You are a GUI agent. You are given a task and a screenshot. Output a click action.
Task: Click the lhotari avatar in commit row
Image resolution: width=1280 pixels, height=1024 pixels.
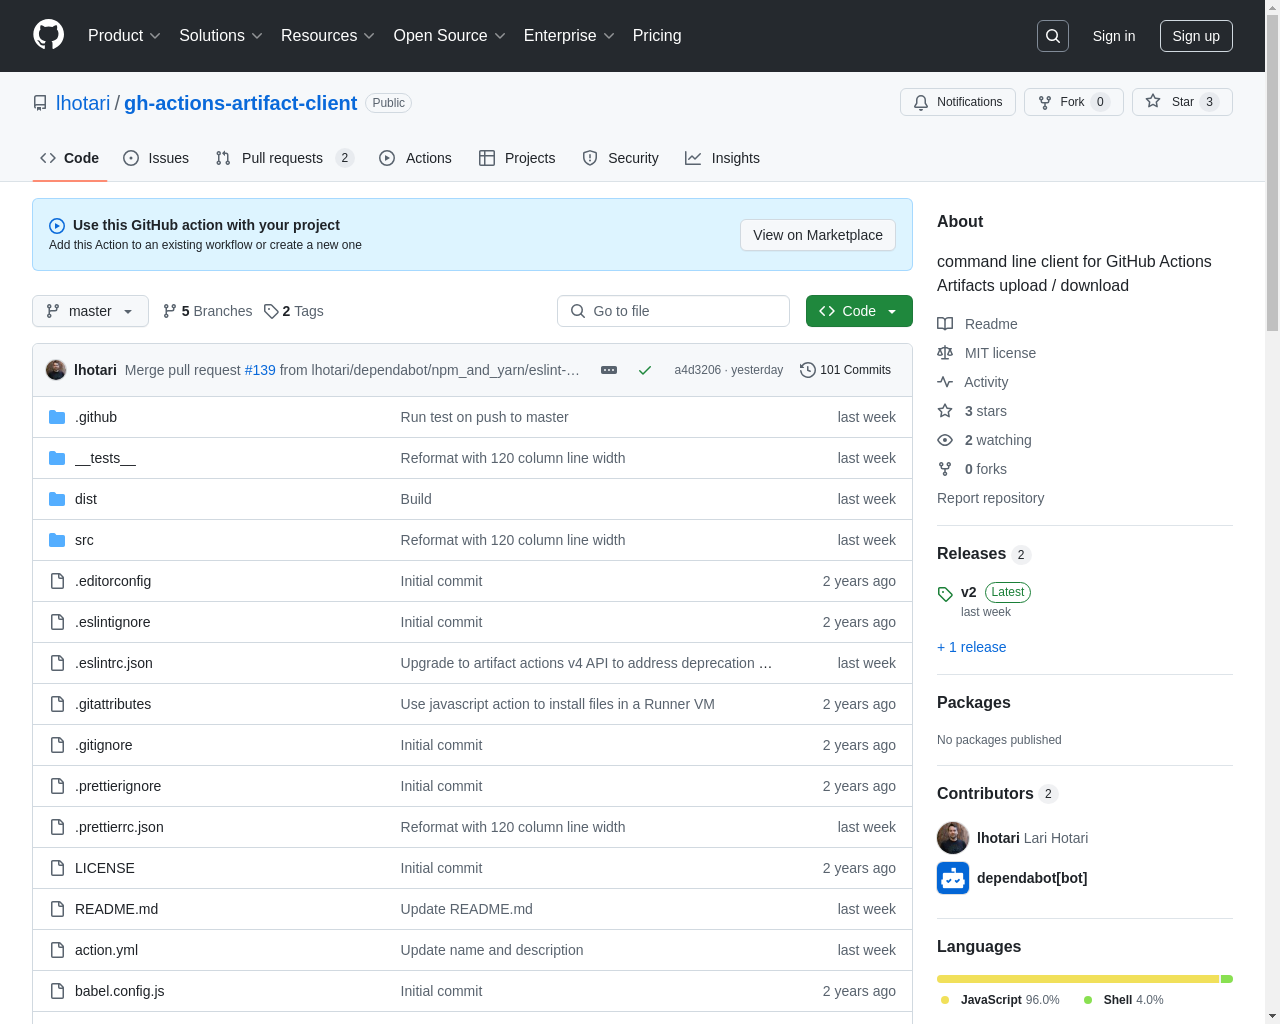tap(56, 370)
